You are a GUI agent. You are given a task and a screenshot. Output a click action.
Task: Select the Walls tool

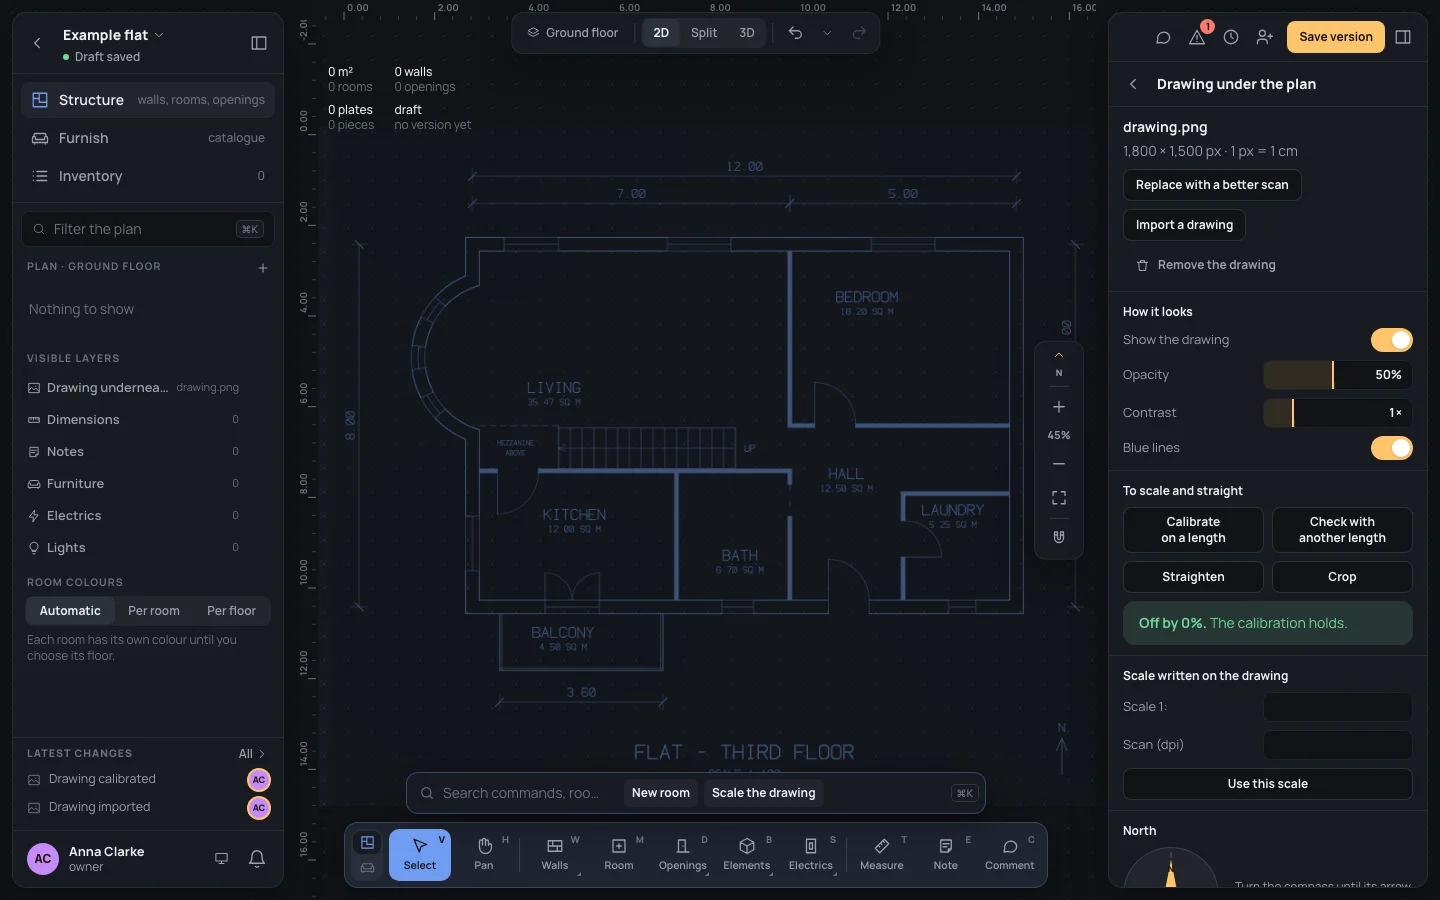click(x=555, y=855)
